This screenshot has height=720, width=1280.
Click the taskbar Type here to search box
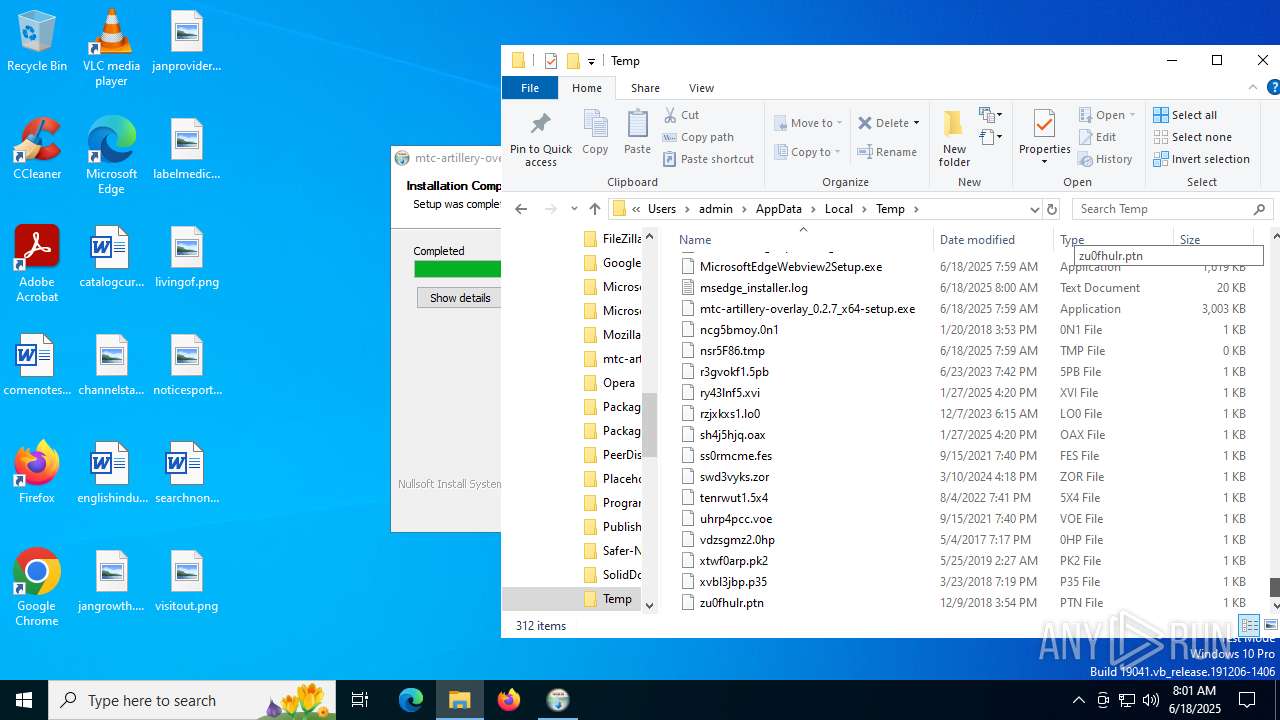tap(194, 700)
